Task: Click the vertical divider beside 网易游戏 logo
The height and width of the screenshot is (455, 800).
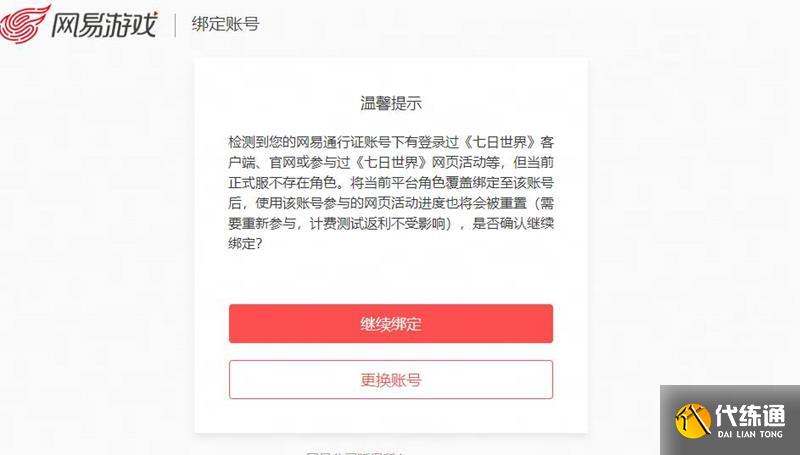Action: pos(176,26)
